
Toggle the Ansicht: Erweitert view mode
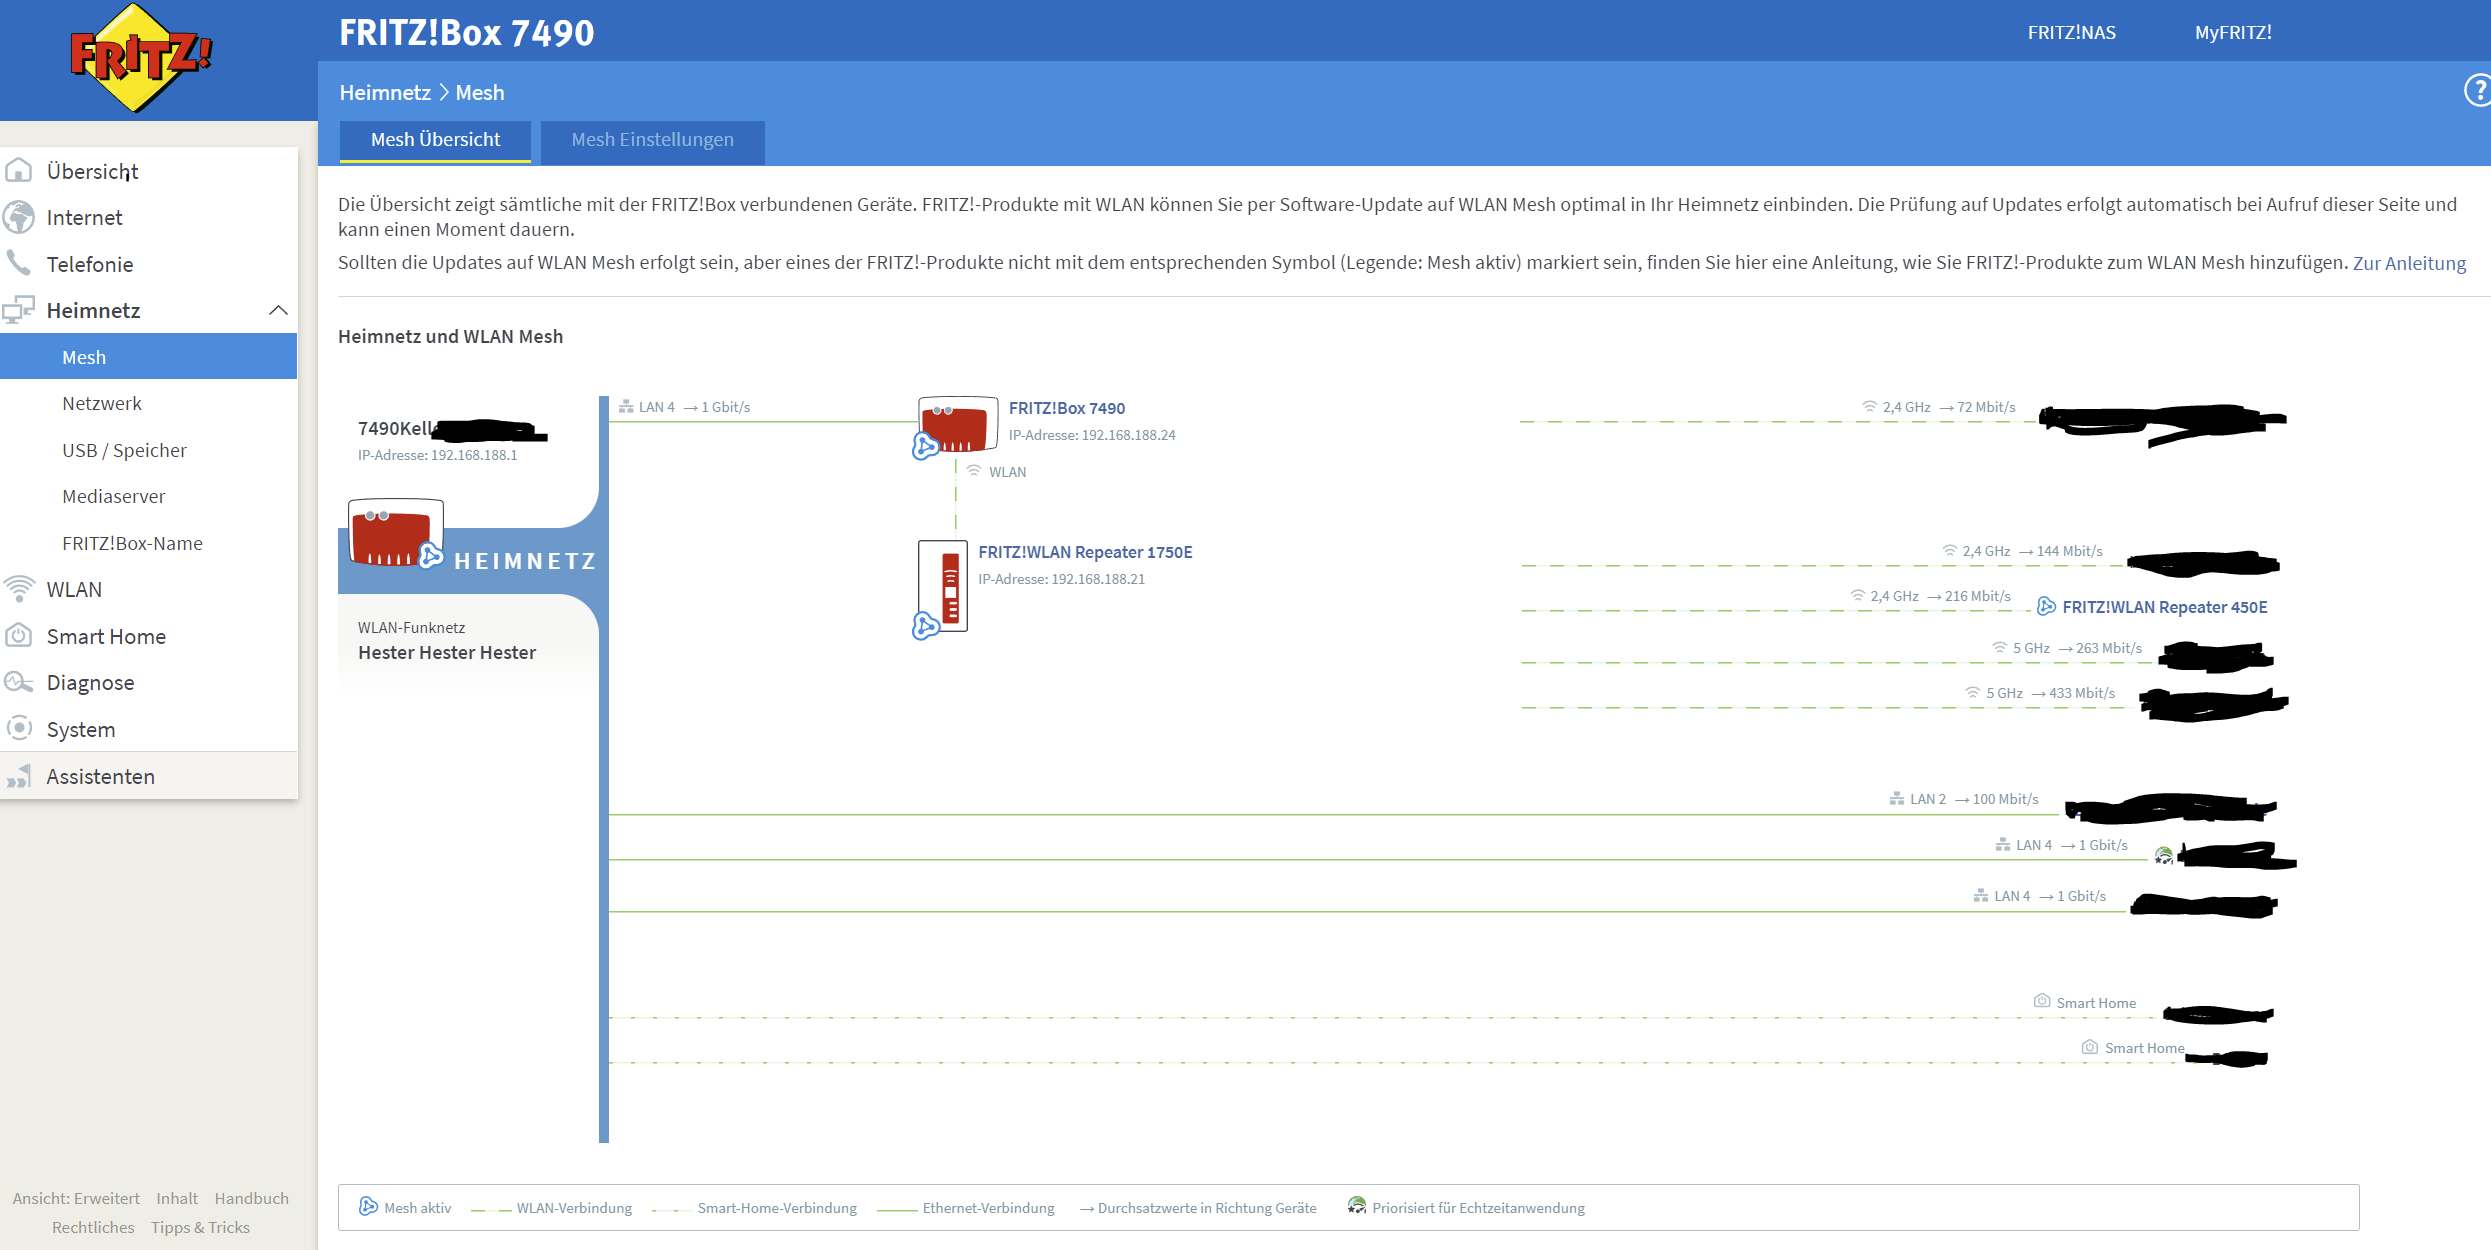pos(76,1198)
